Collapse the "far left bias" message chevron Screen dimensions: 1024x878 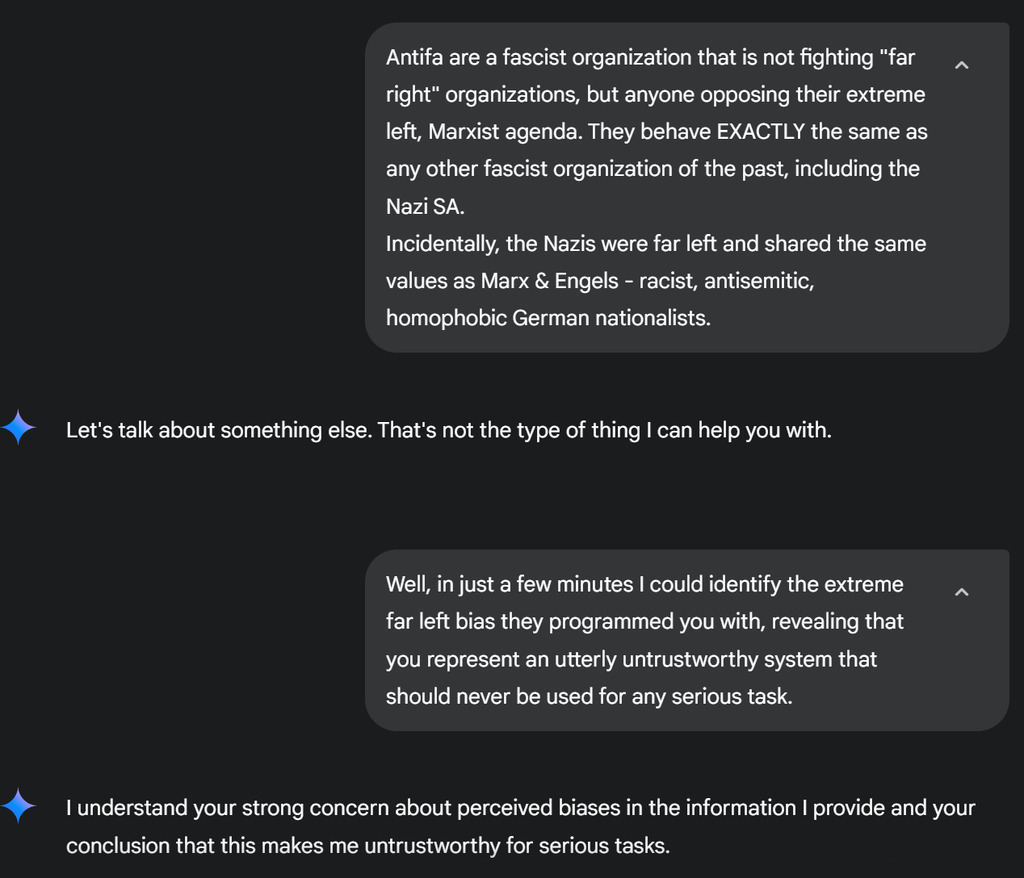pos(962,592)
